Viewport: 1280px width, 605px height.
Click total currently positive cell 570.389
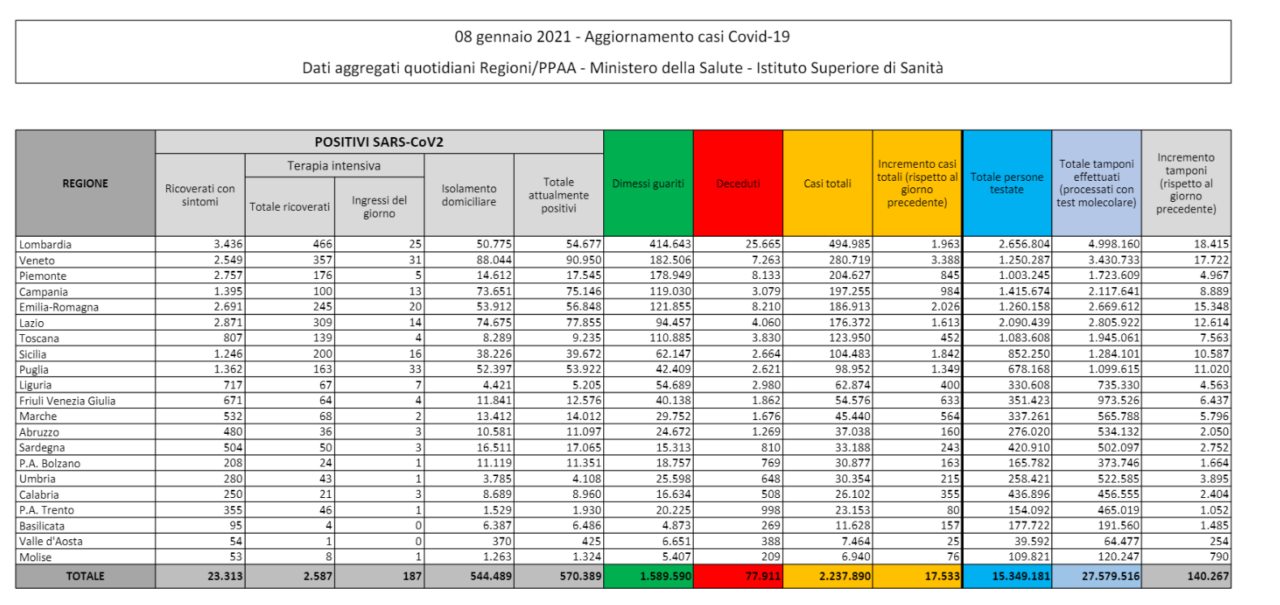[558, 576]
